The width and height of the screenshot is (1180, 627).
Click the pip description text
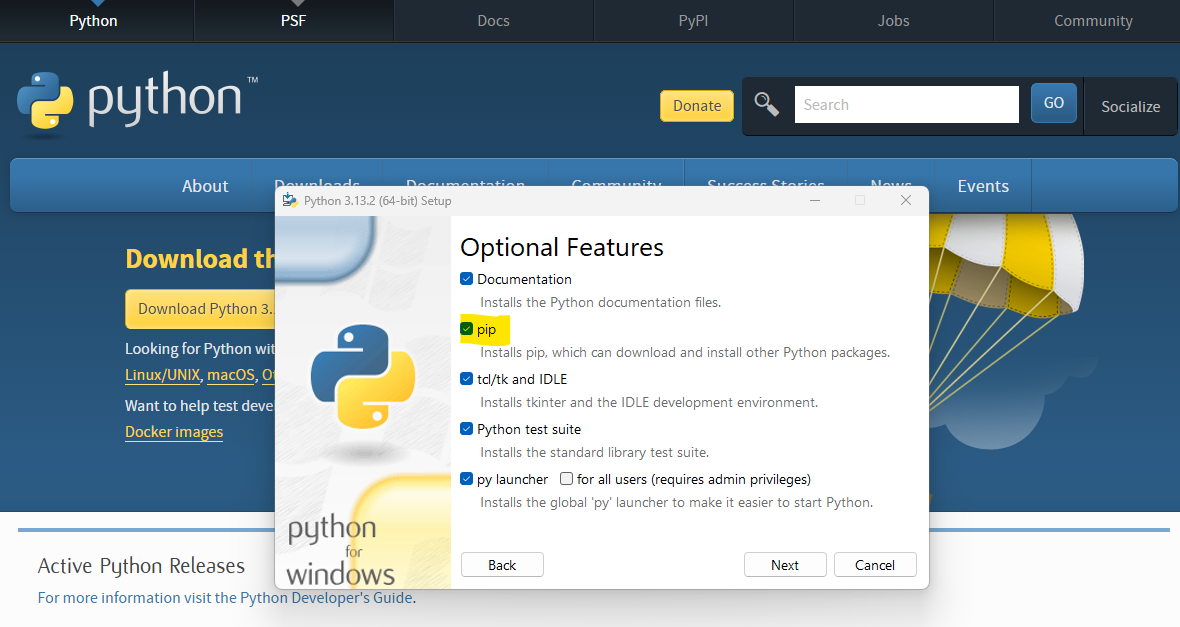coord(685,352)
